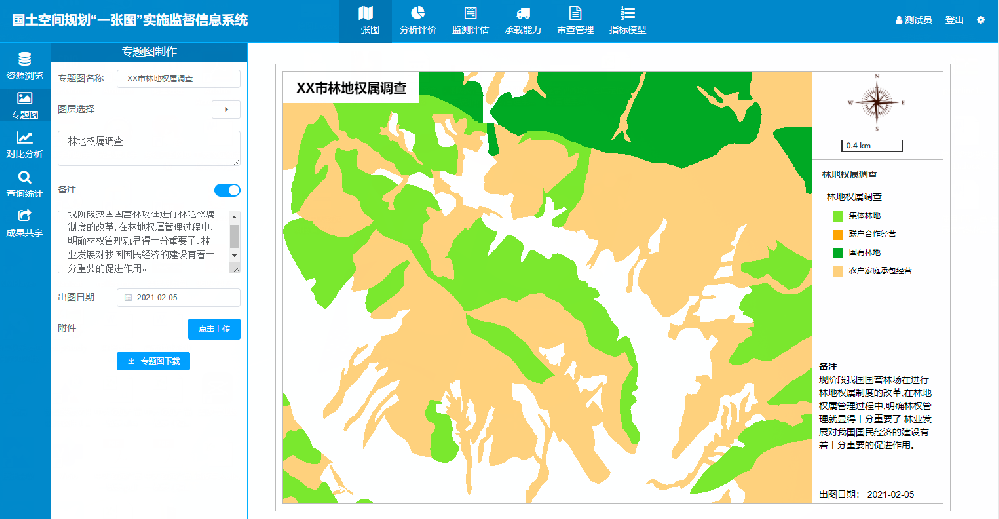Image resolution: width=999 pixels, height=519 pixels.
Task: Open the magnifier search icon in sidebar
Action: click(x=24, y=177)
